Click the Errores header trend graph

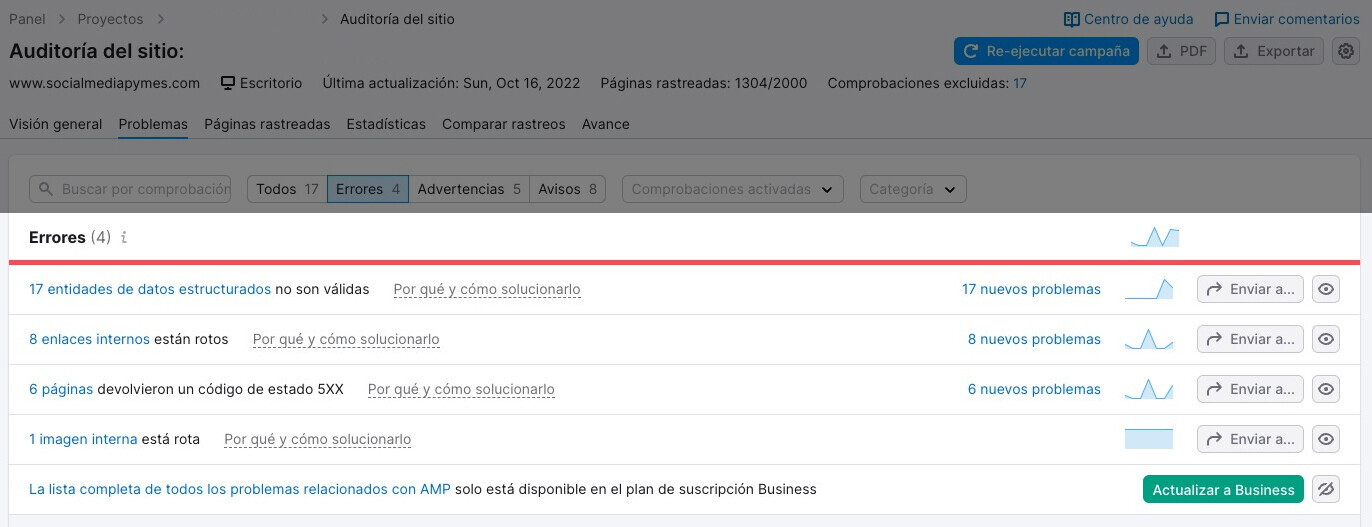click(x=1155, y=237)
